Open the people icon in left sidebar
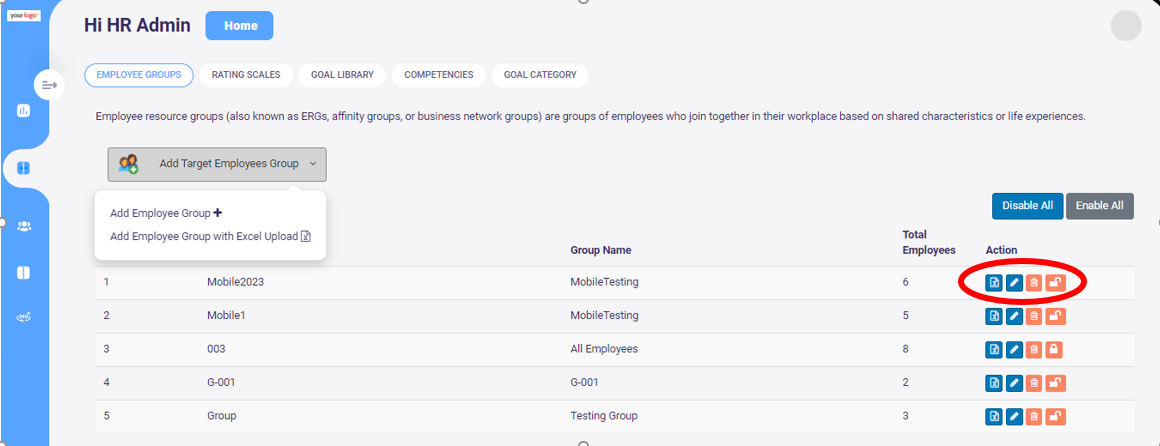 coord(24,226)
